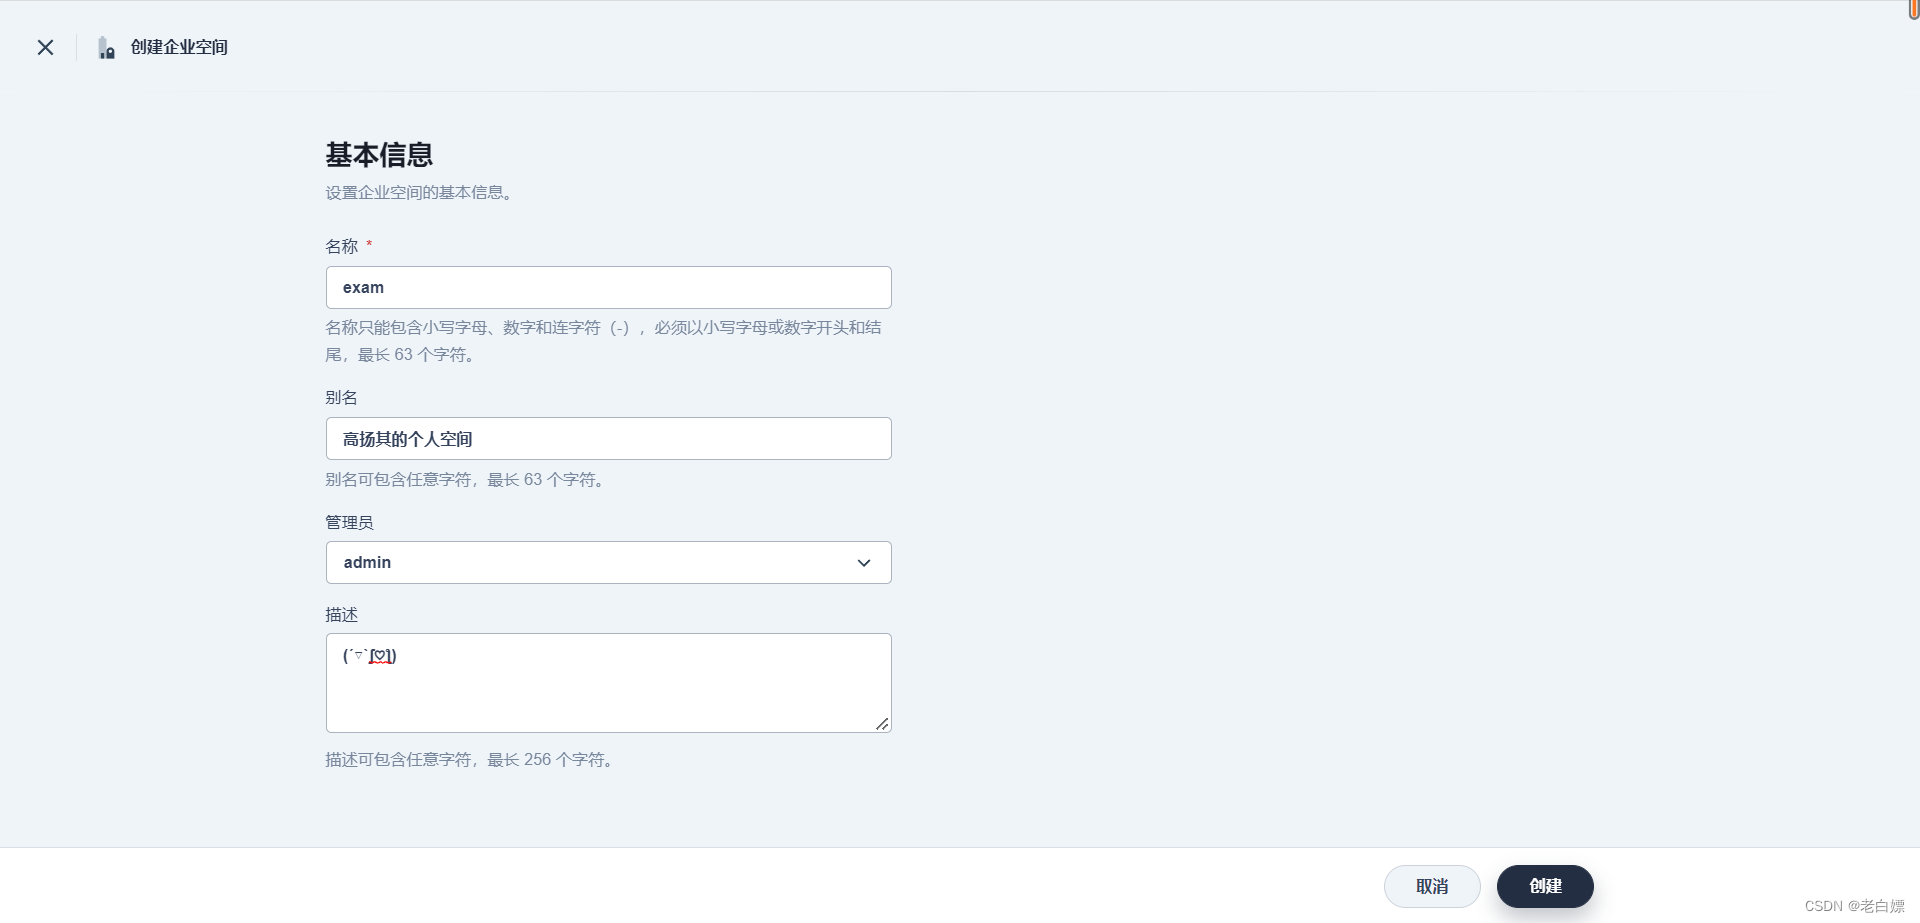
Task: Click the hint text 描述可包含任意字符 256 个字符
Action: [x=471, y=759]
